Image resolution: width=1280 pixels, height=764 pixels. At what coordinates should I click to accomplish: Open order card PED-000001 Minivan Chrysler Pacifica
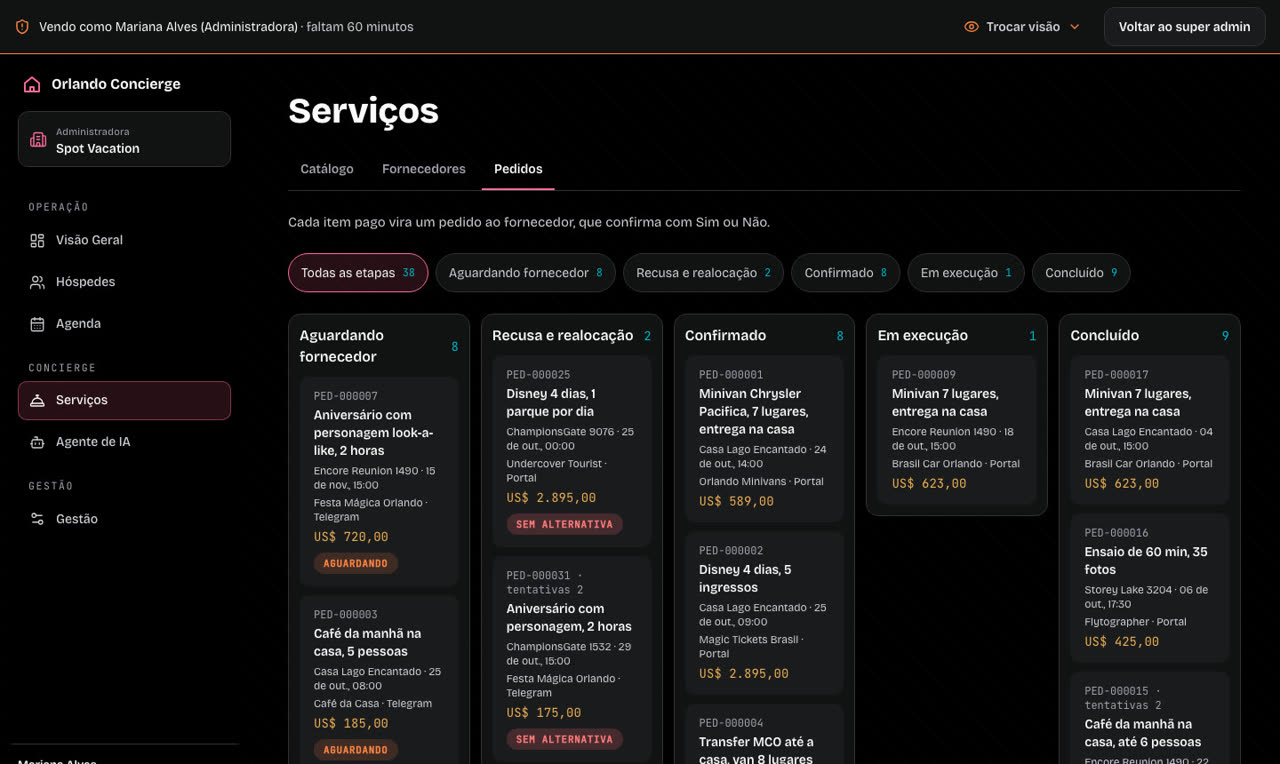pos(765,439)
